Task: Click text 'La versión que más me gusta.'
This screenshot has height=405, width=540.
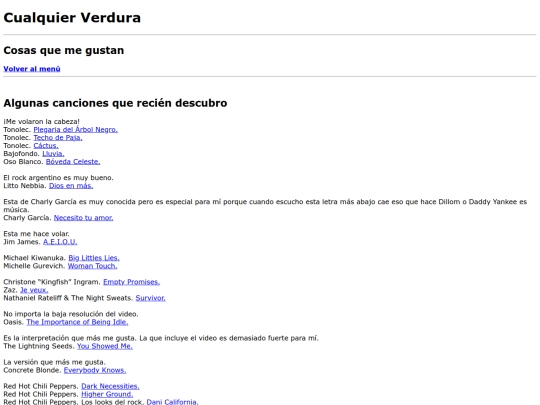Action: (55, 362)
